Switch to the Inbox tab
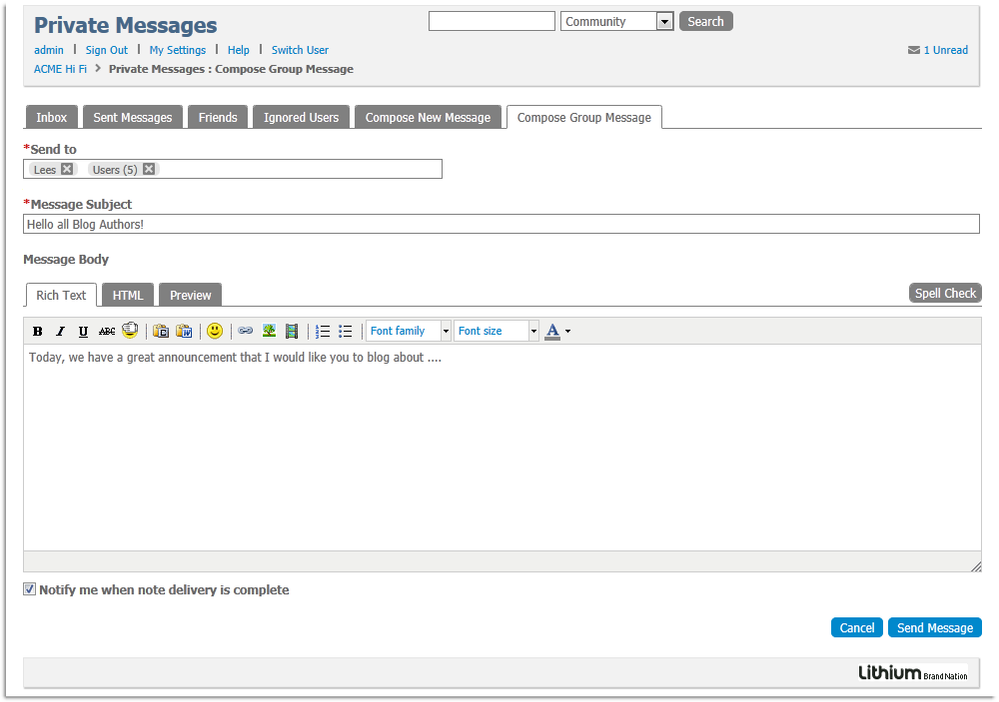The image size is (999, 702). [x=52, y=117]
